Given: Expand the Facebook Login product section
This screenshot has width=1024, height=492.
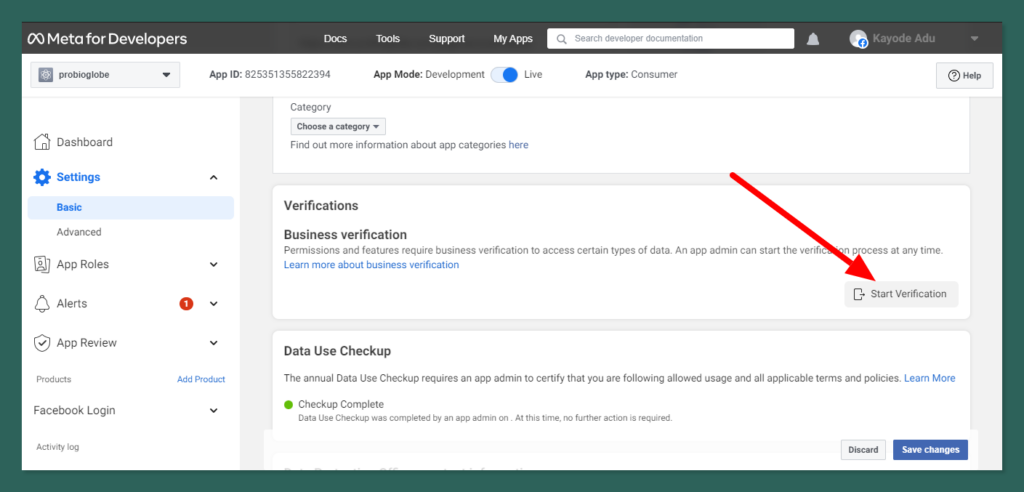Looking at the screenshot, I should (x=213, y=410).
